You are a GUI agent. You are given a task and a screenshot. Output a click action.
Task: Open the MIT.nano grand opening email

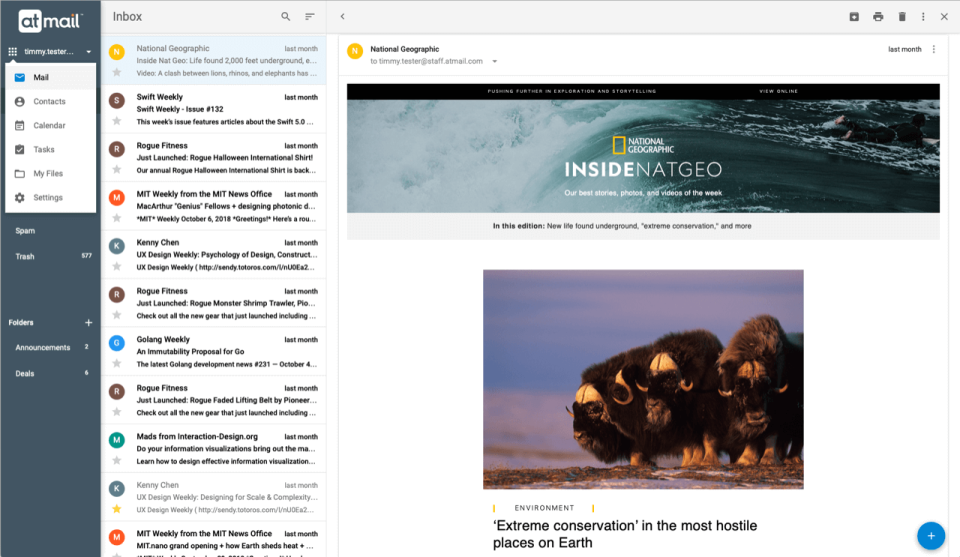click(214, 540)
